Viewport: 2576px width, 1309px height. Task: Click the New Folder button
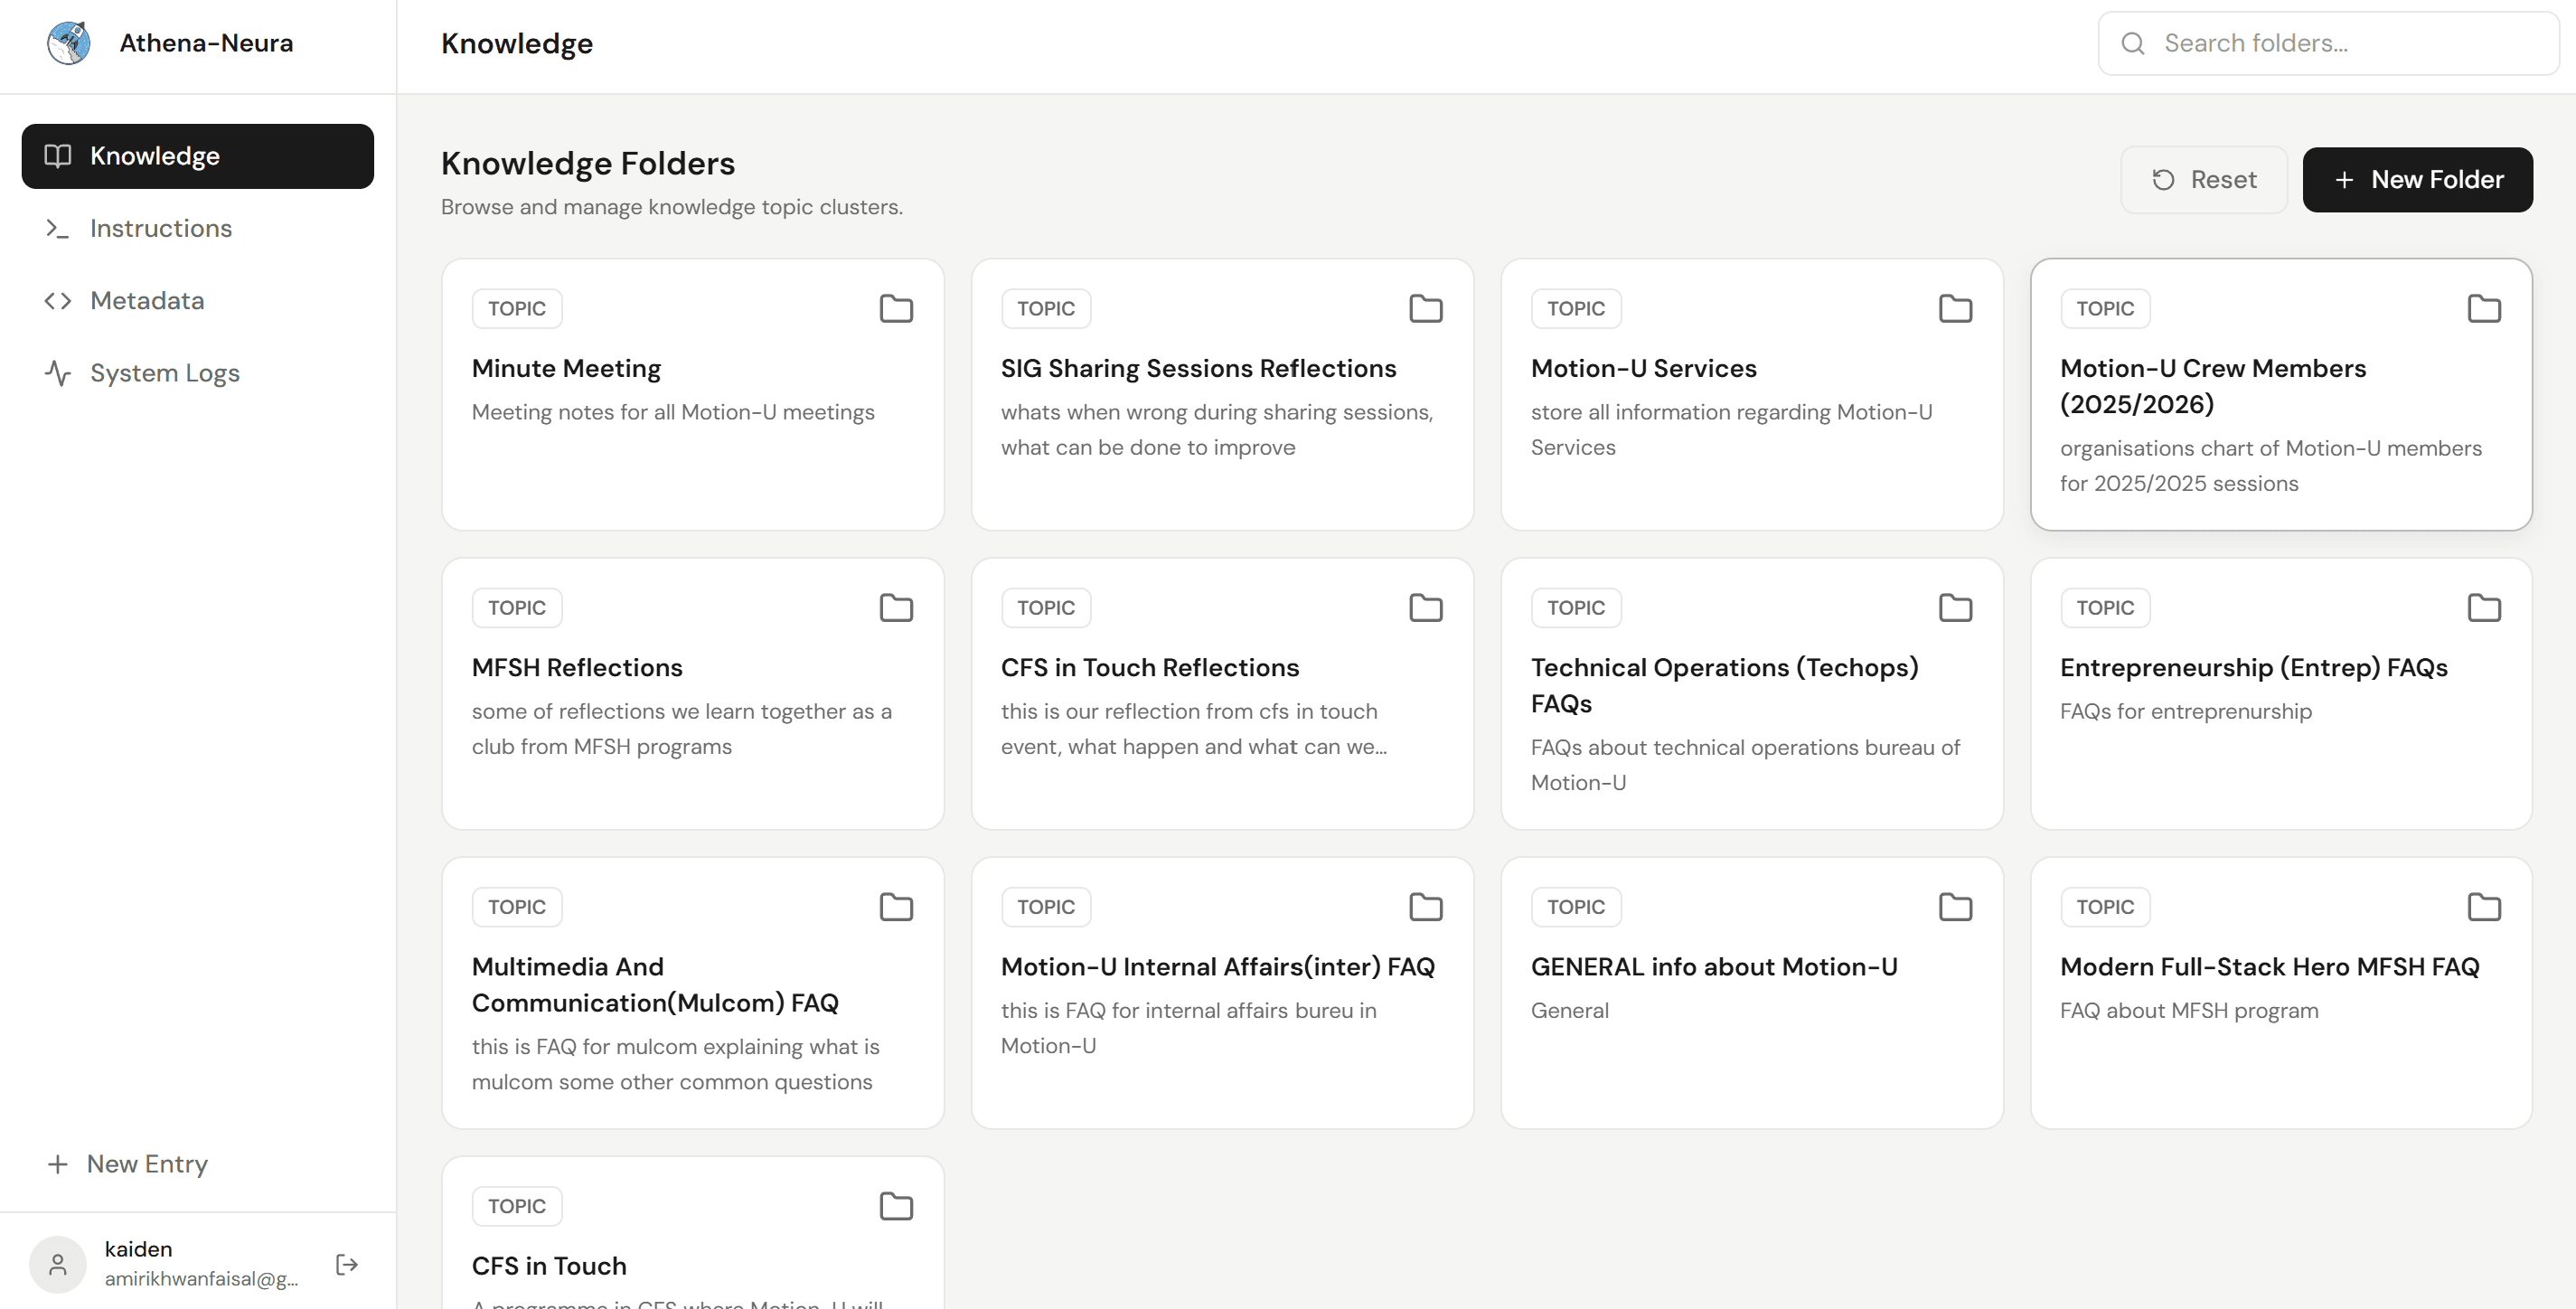click(x=2417, y=180)
